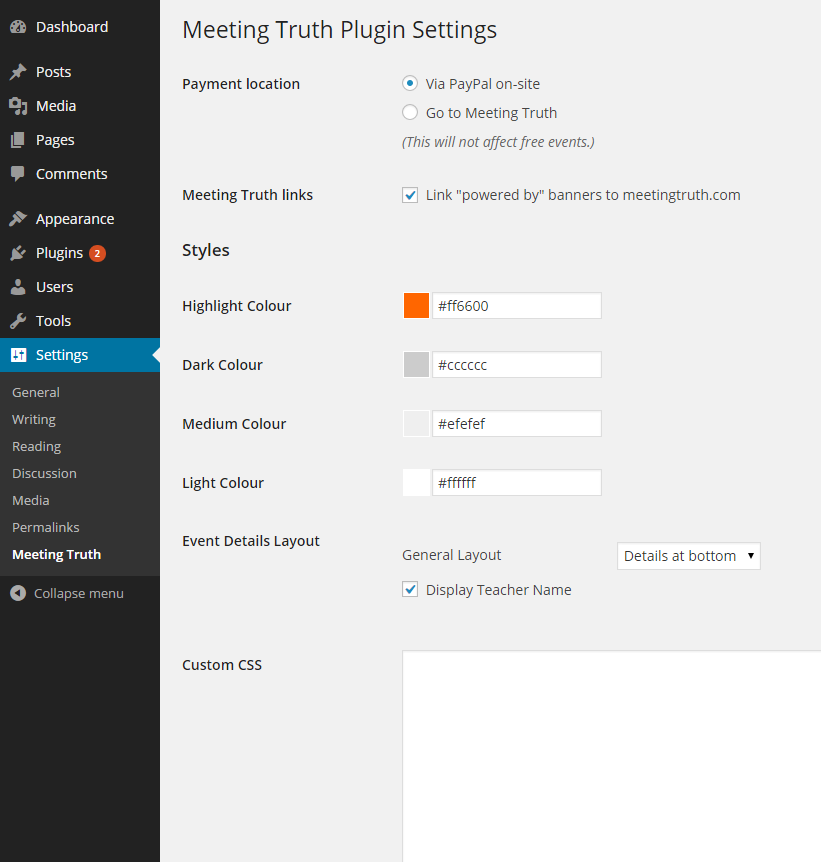Click the Collapse menu arrow icon
The image size is (821, 862).
pos(18,593)
